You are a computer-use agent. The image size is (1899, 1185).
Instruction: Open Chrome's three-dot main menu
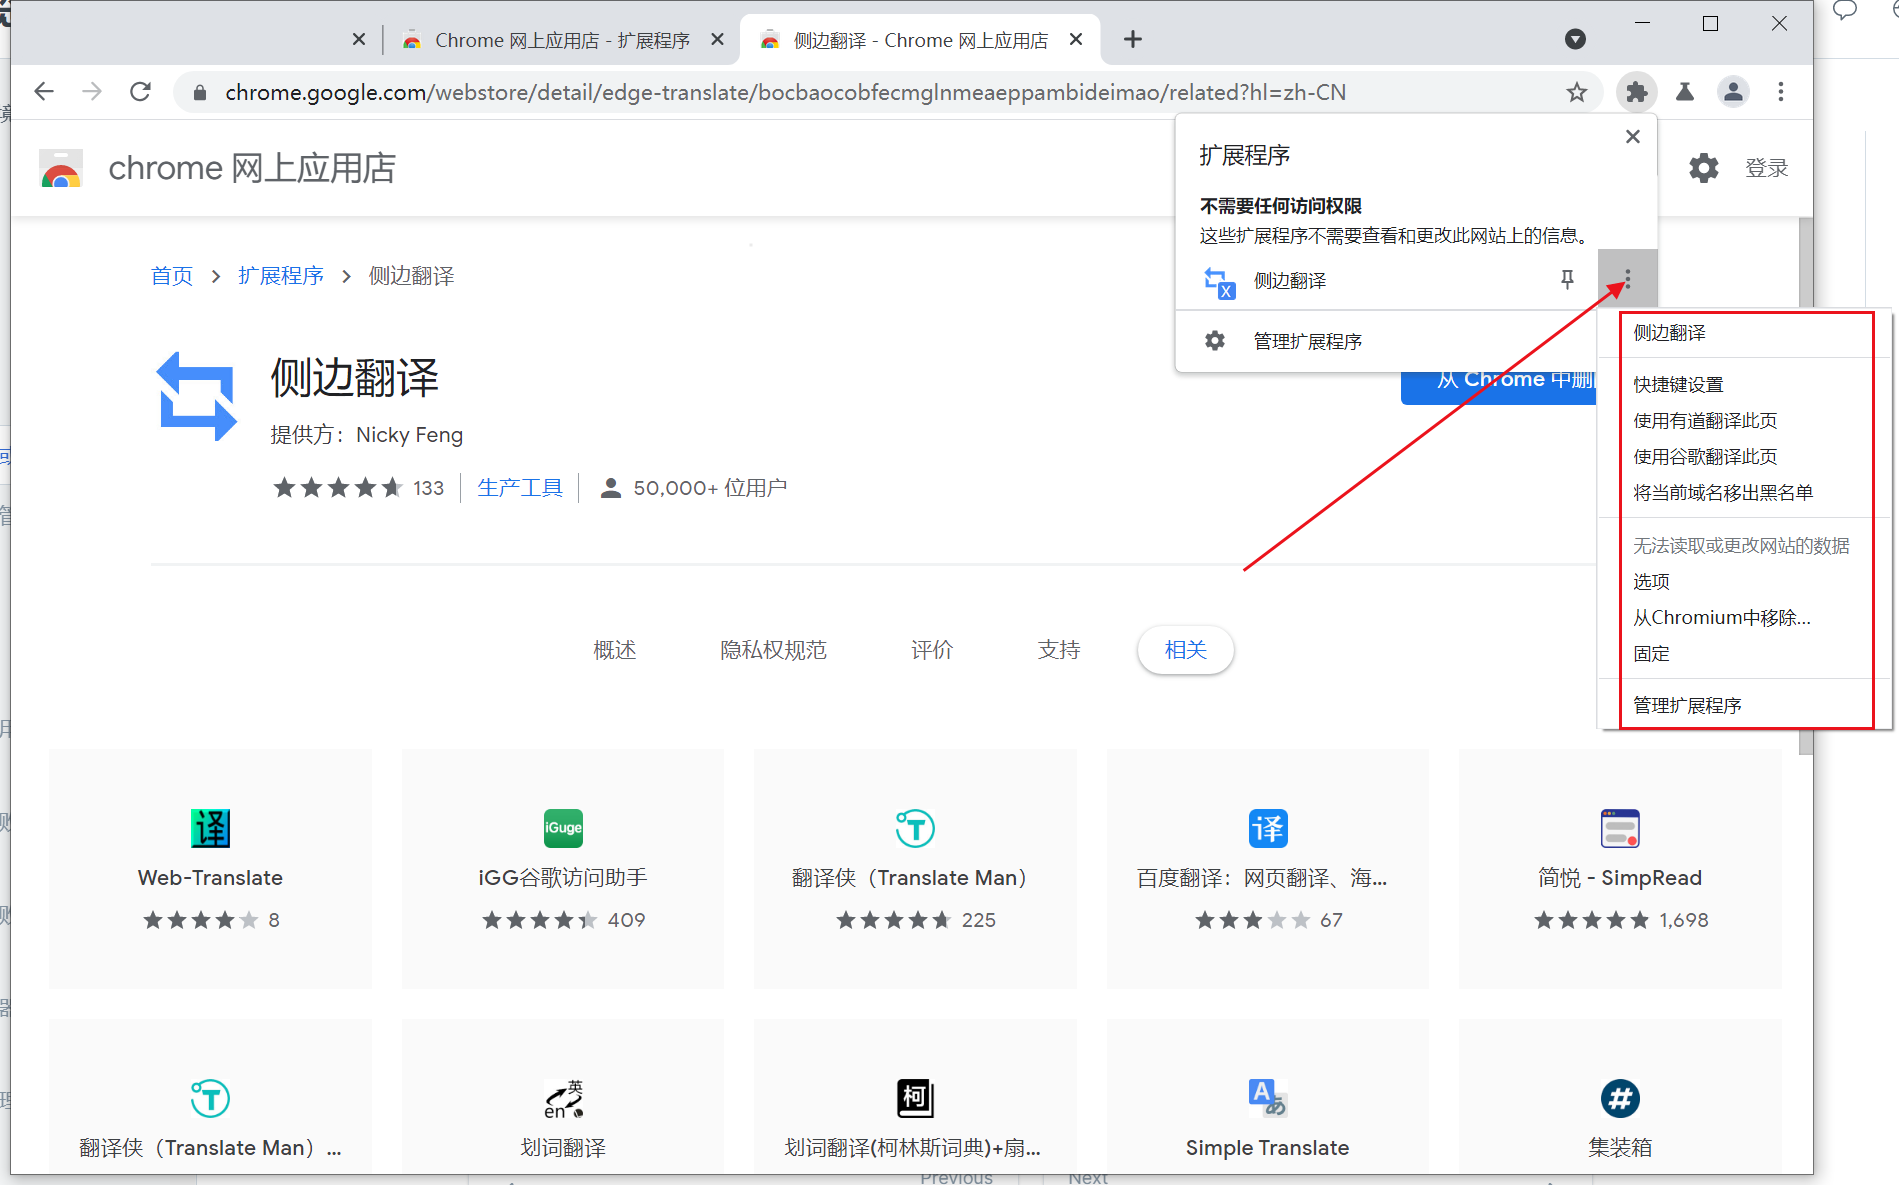click(x=1781, y=92)
